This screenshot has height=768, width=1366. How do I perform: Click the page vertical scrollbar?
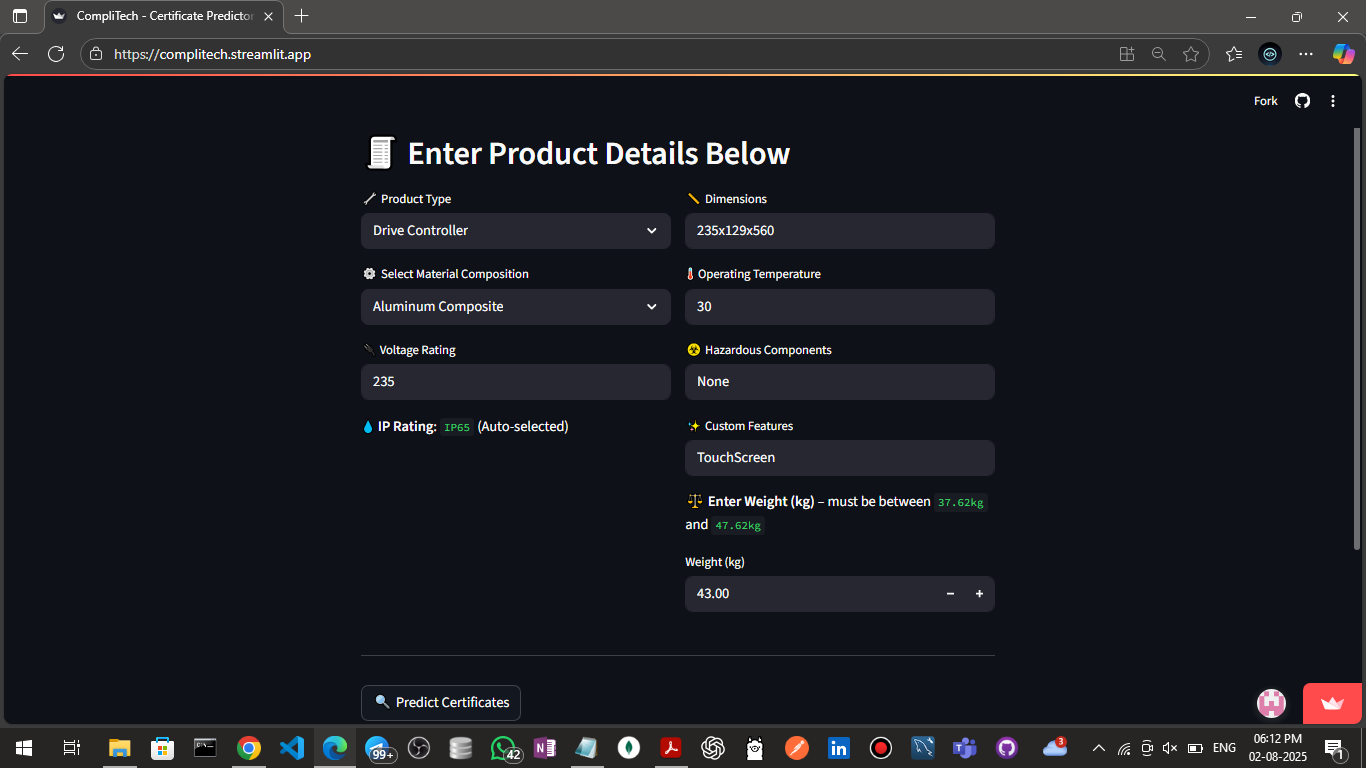(x=1357, y=340)
